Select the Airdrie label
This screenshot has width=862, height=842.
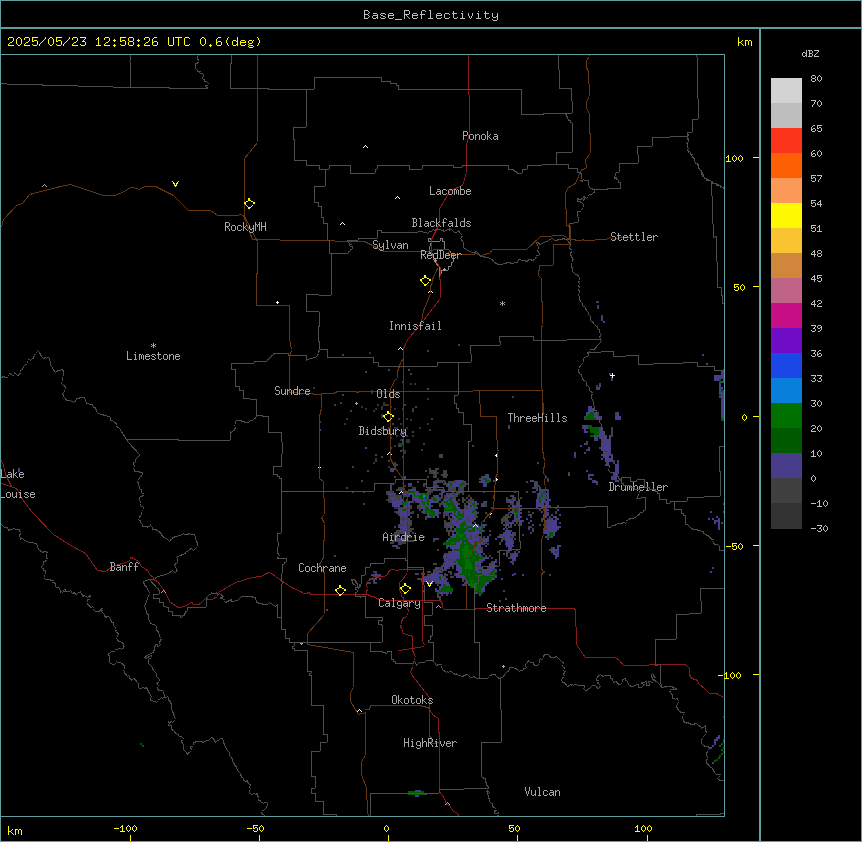coord(404,537)
